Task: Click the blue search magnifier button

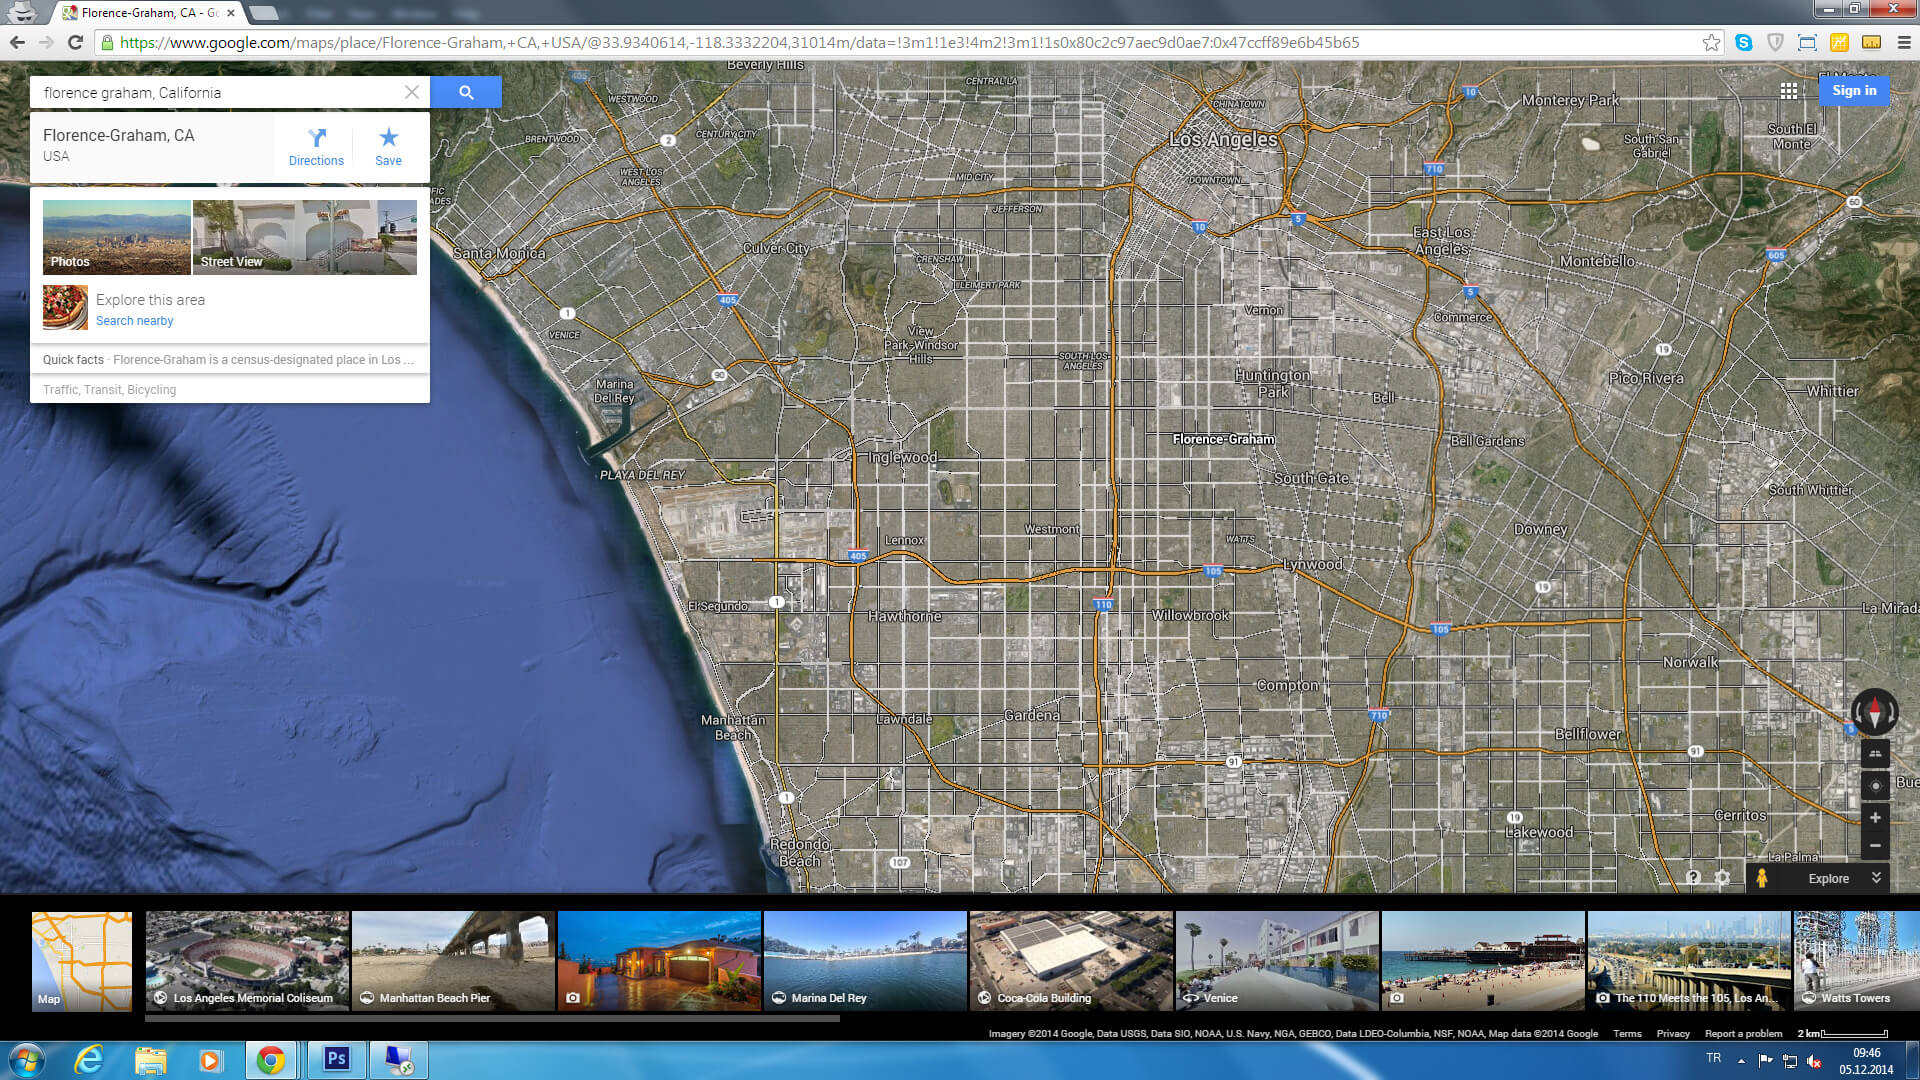Action: tap(466, 92)
